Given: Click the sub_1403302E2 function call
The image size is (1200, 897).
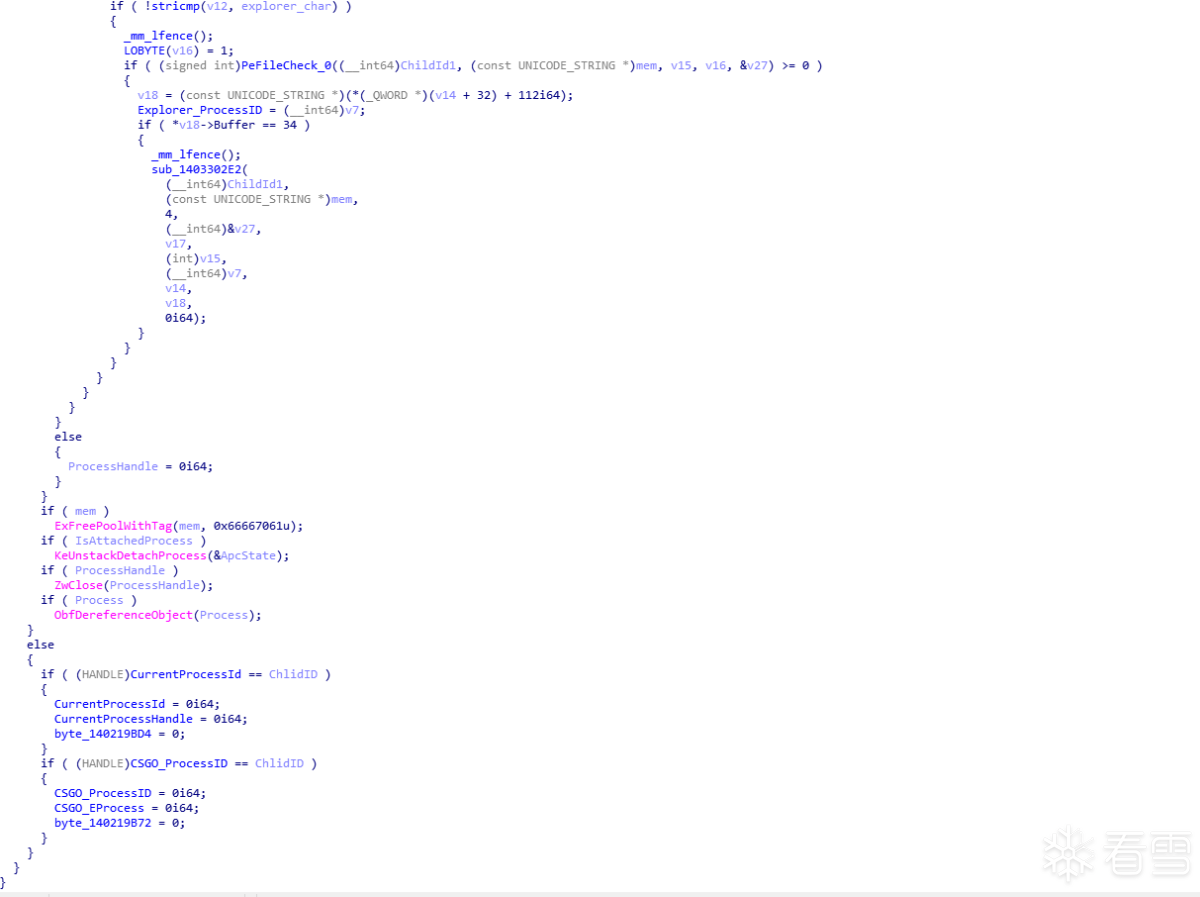Looking at the screenshot, I should click(199, 170).
